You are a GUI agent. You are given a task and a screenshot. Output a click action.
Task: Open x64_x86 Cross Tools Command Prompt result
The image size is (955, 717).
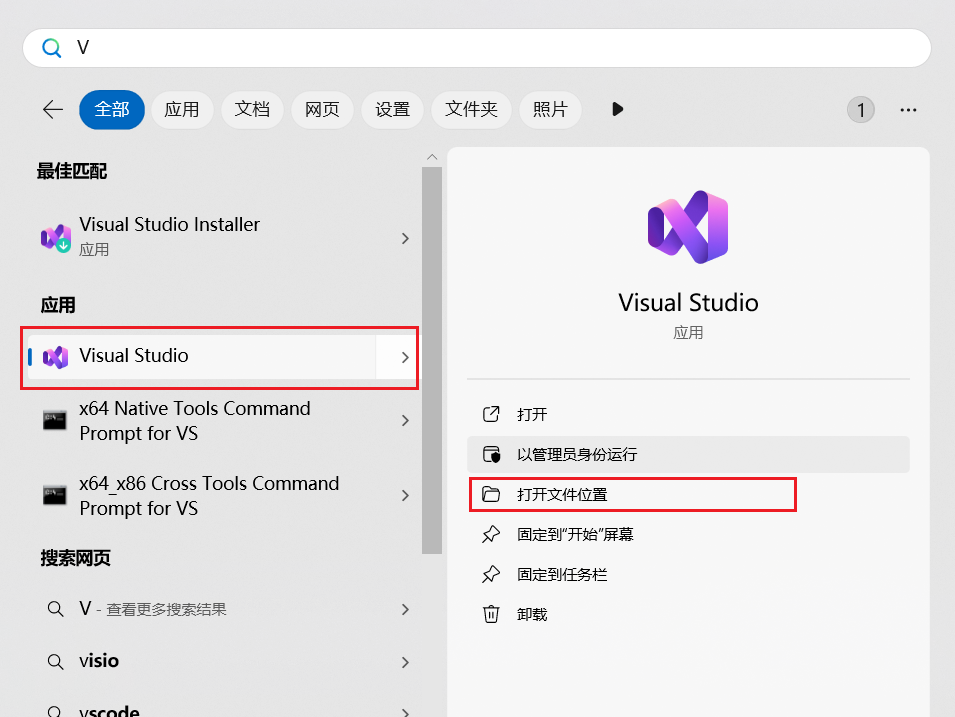click(x=222, y=496)
